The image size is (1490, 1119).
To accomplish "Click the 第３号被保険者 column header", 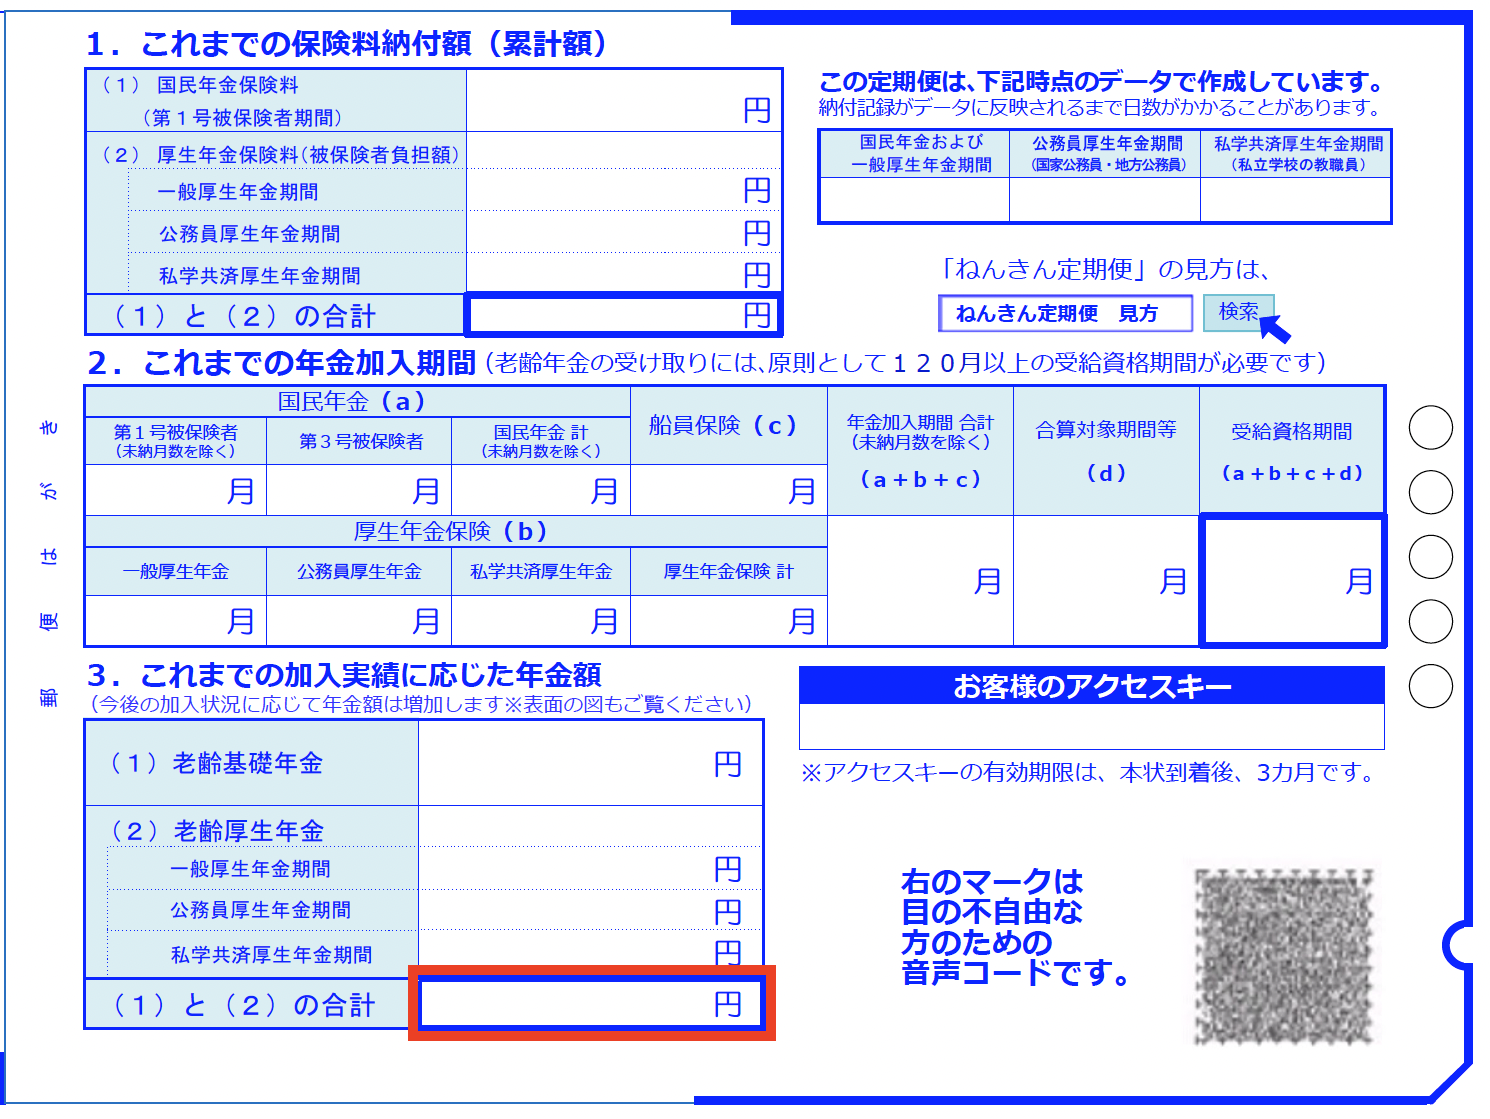I will (360, 441).
